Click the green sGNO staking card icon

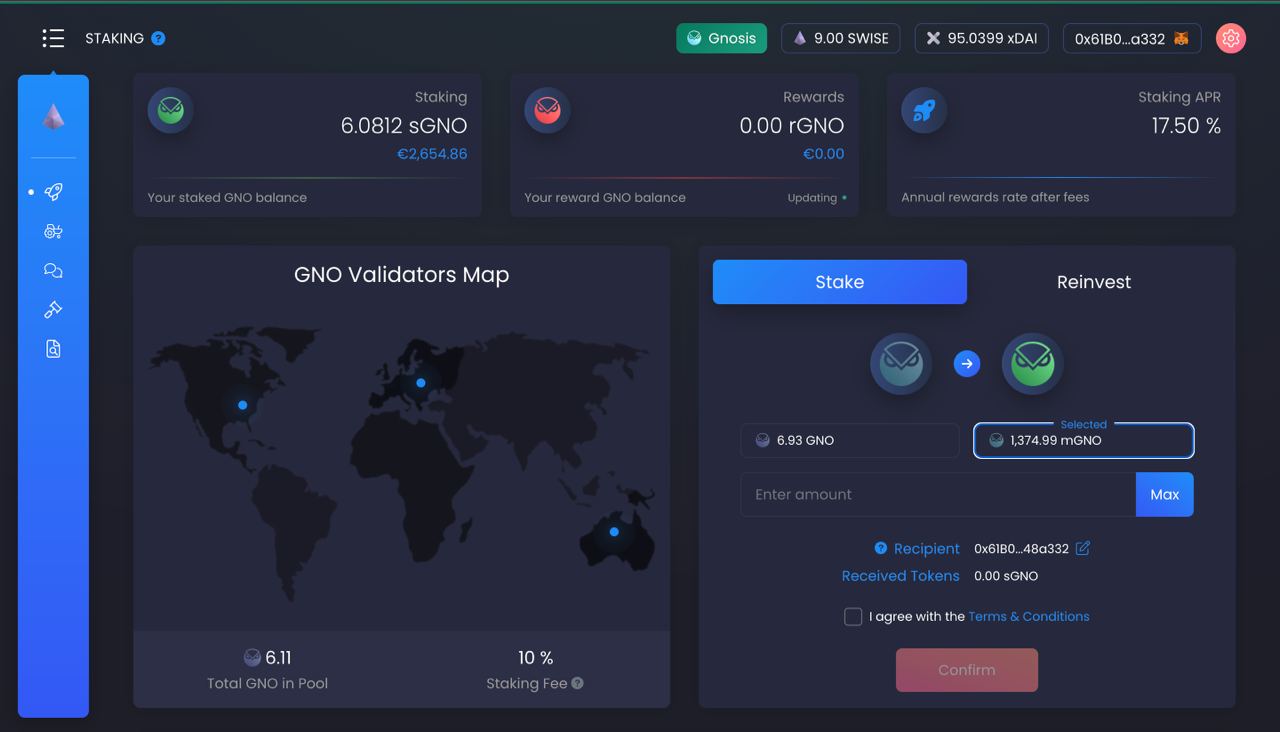(x=171, y=110)
